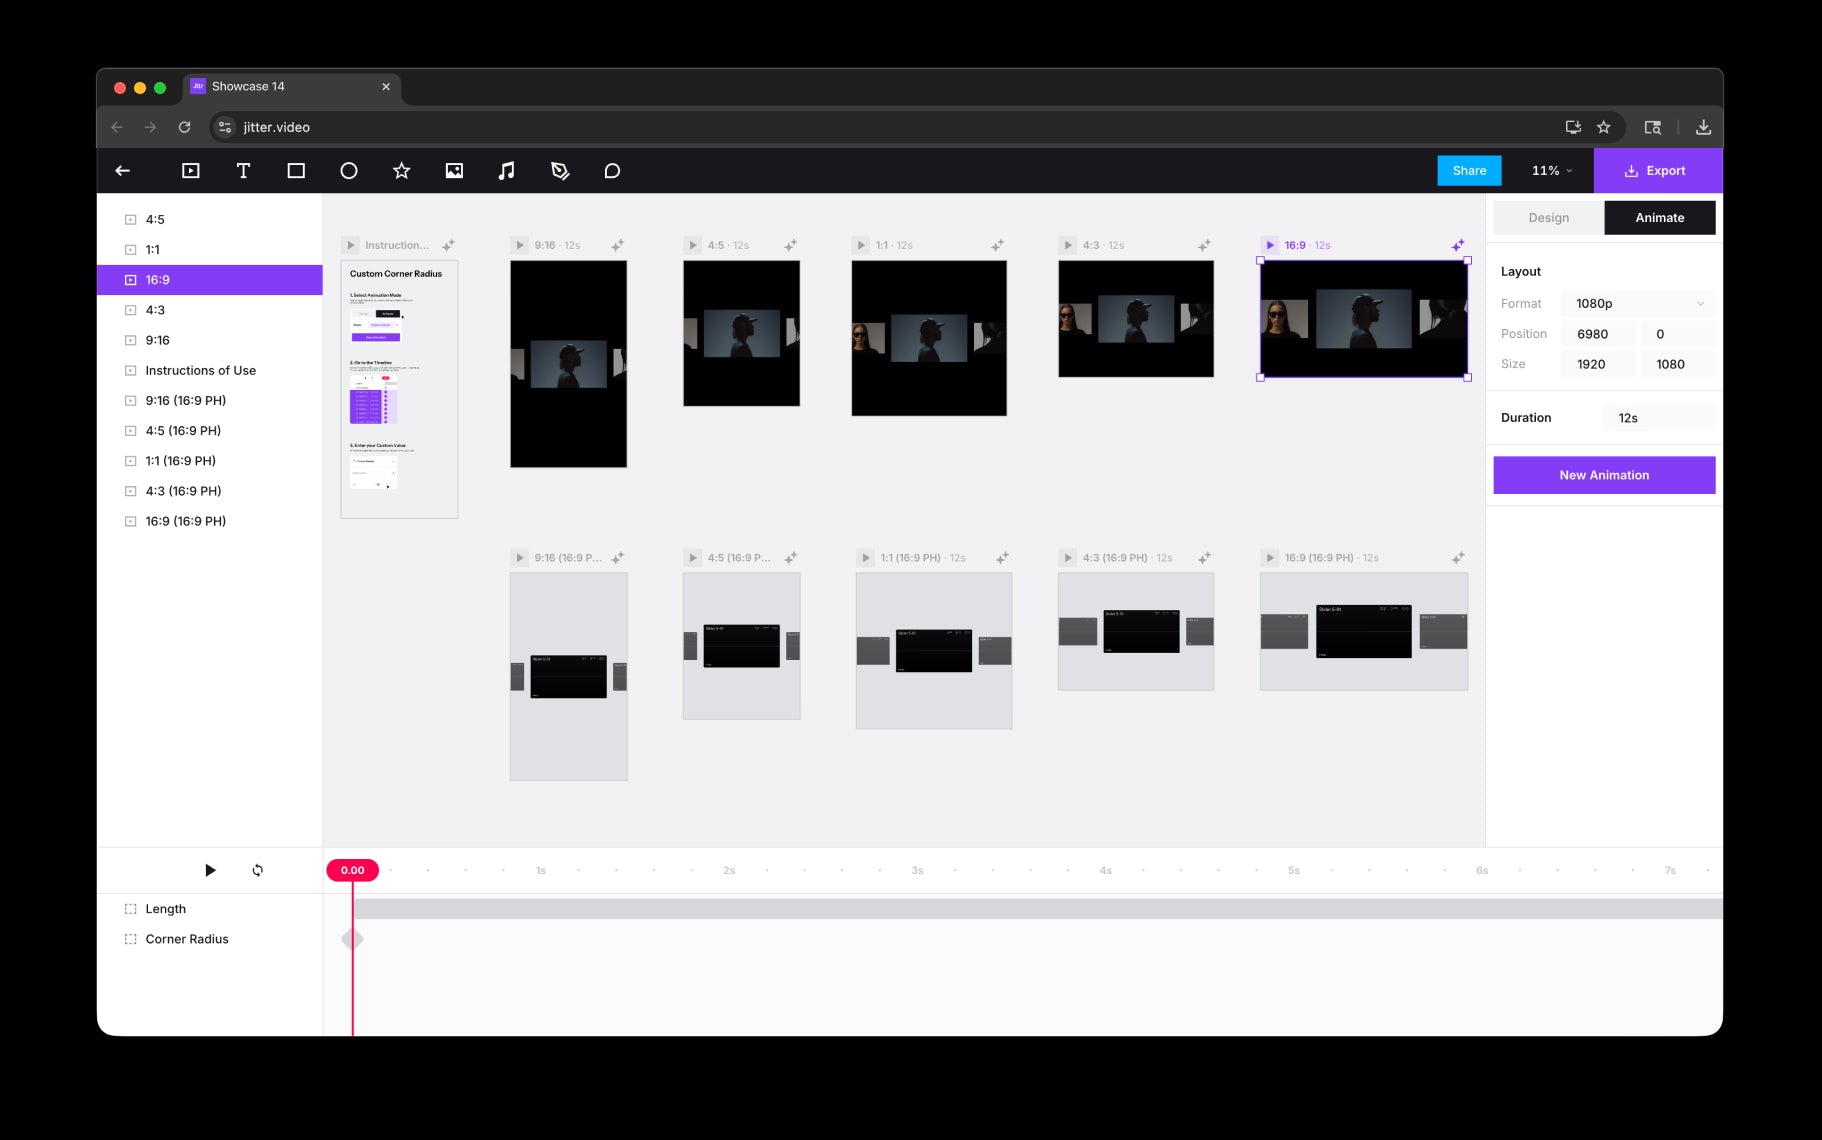1822x1140 pixels.
Task: Toggle the timeline loop button
Action: 258,870
